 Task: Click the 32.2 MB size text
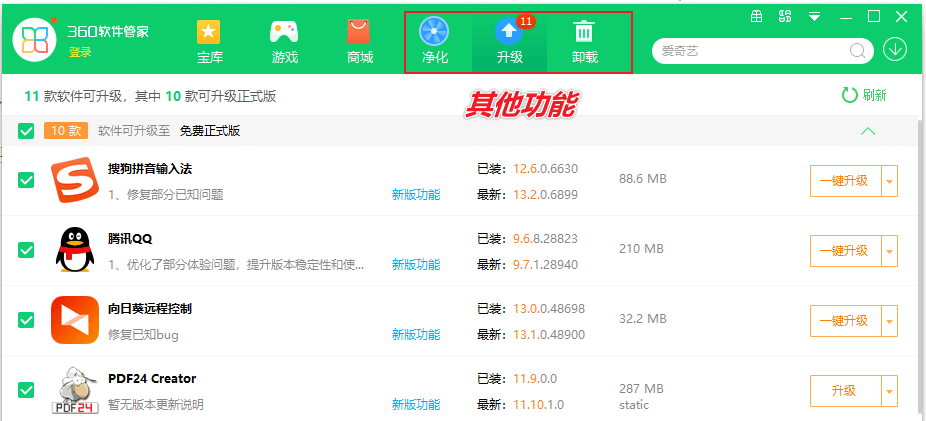click(643, 319)
